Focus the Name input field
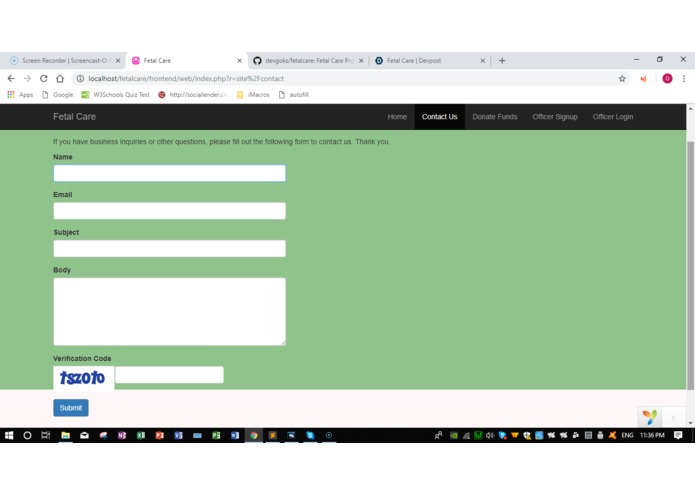Image resolution: width=695 pixels, height=494 pixels. pos(169,173)
